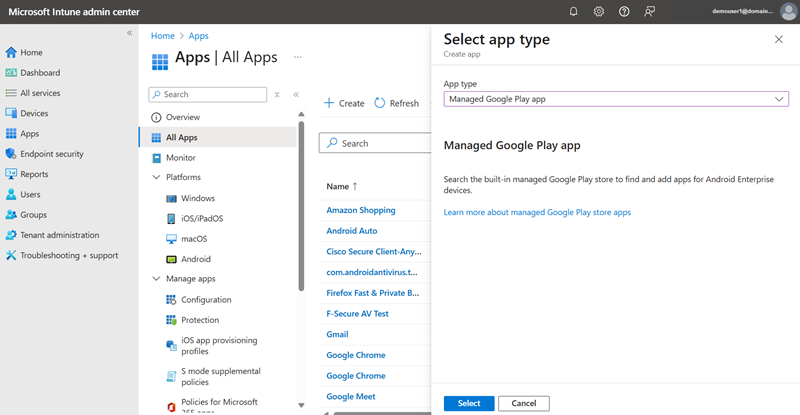Click scroll up arrow of Apps menu
Viewport: 800px width, 415px height.
point(301,114)
